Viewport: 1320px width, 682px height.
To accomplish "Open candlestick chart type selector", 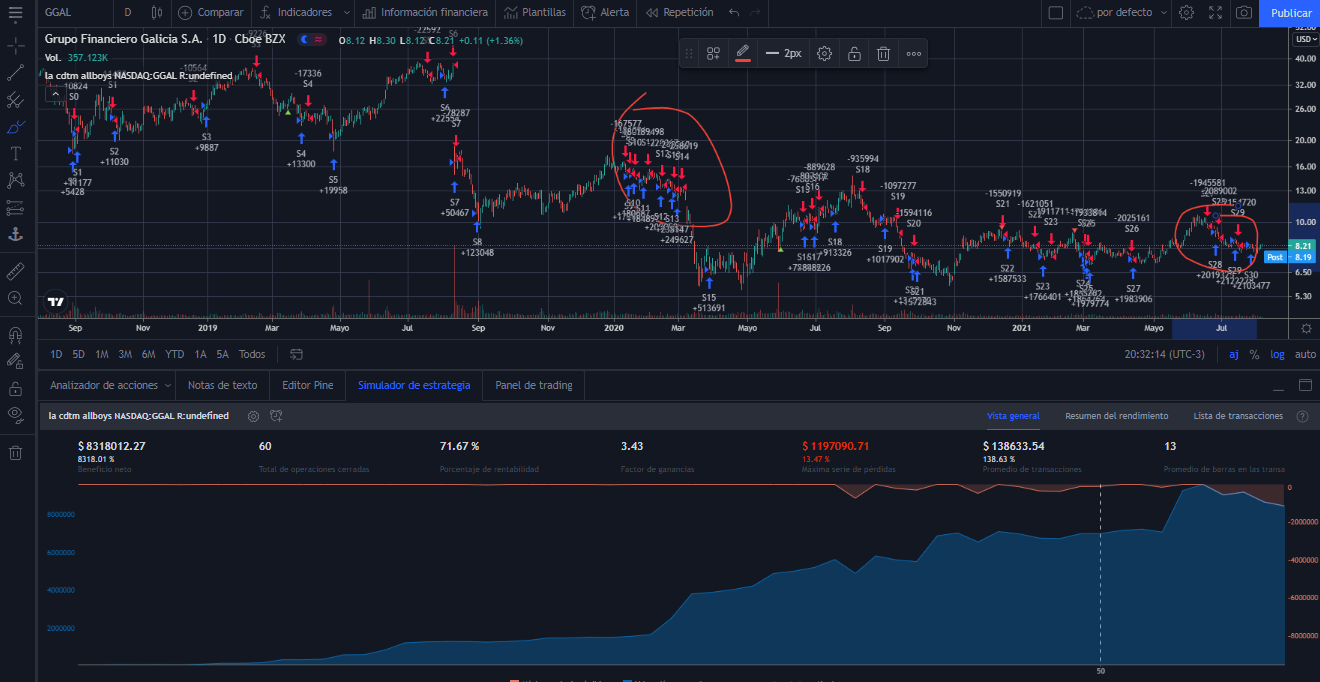I will click(x=156, y=12).
